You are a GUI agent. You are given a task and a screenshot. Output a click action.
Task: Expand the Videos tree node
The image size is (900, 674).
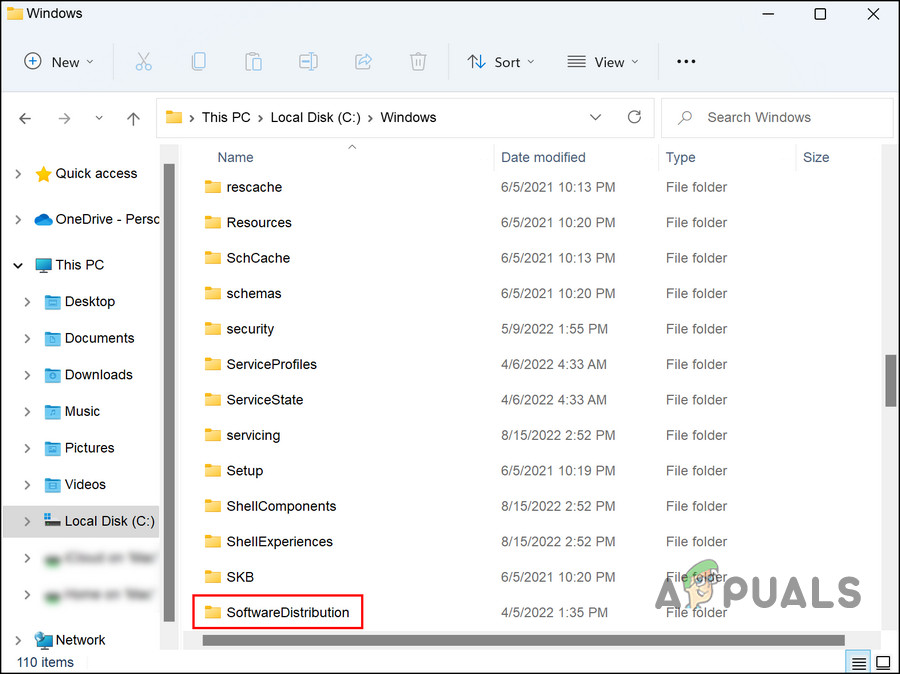click(27, 485)
